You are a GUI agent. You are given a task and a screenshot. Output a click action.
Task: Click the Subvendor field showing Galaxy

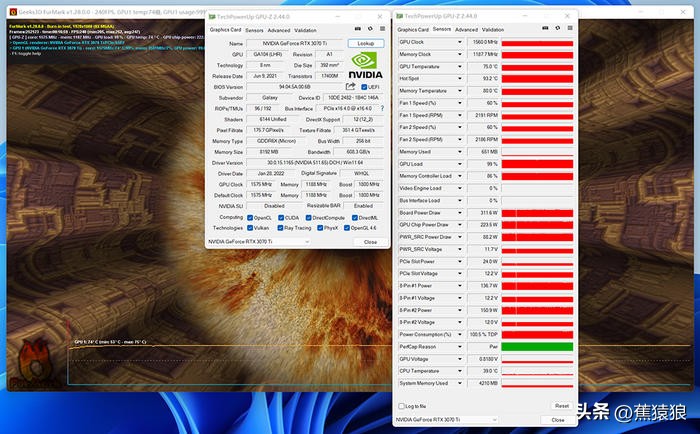point(270,97)
